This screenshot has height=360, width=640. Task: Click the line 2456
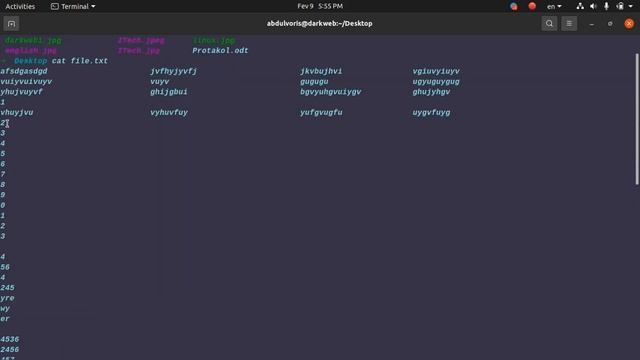10,350
